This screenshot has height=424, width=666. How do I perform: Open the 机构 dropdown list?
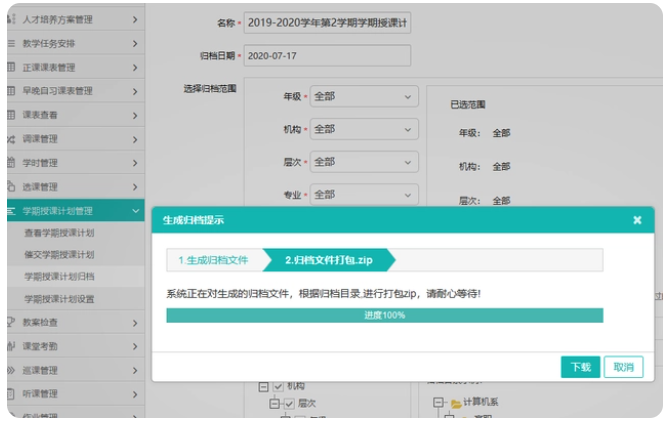click(363, 129)
